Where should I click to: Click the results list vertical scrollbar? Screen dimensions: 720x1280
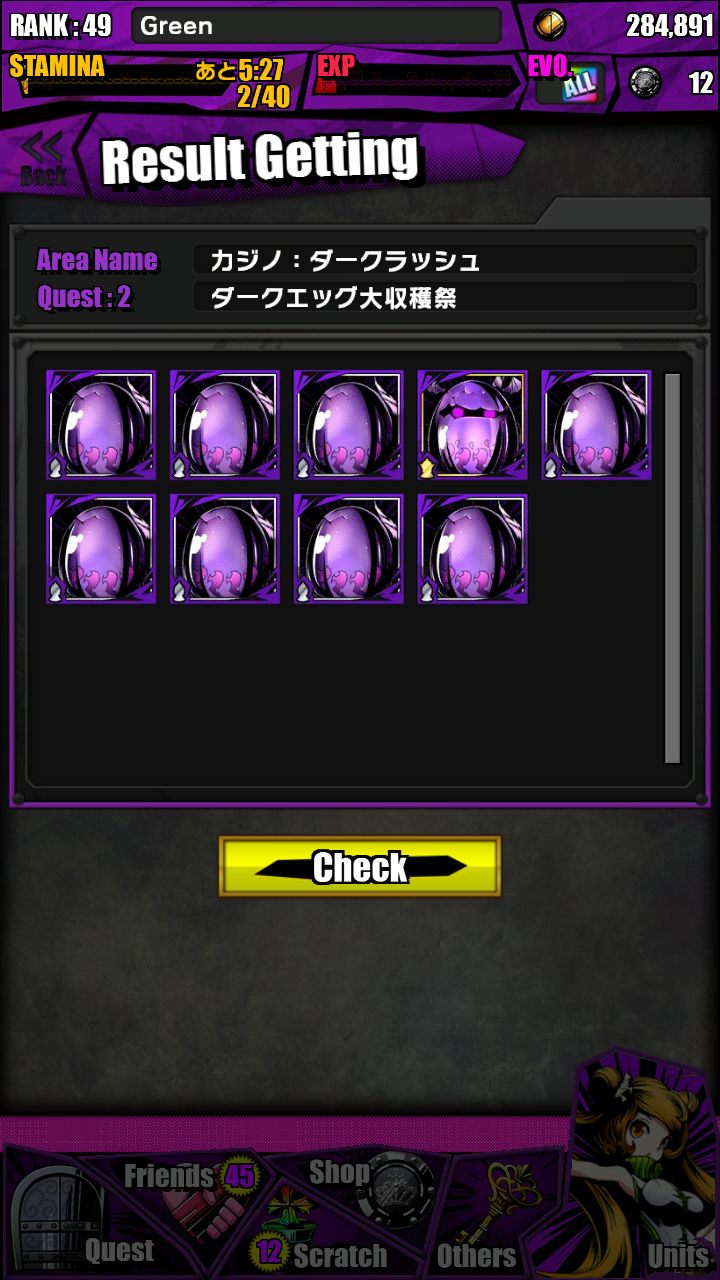click(x=672, y=568)
